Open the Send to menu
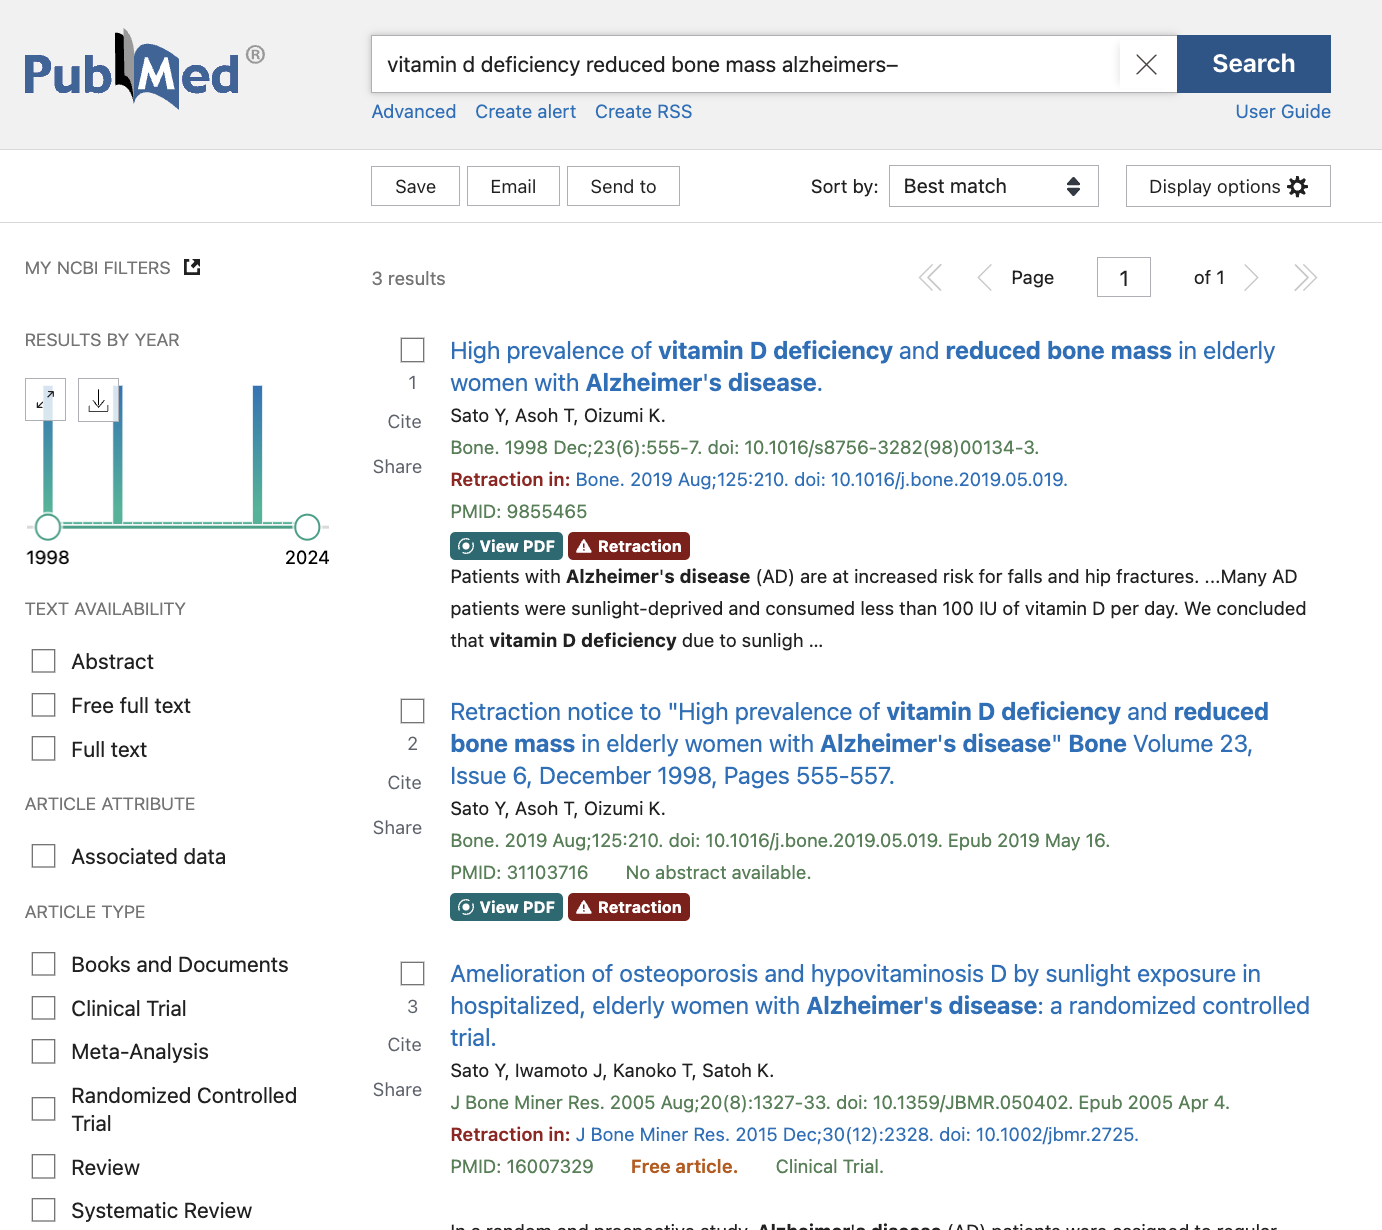 coord(623,187)
